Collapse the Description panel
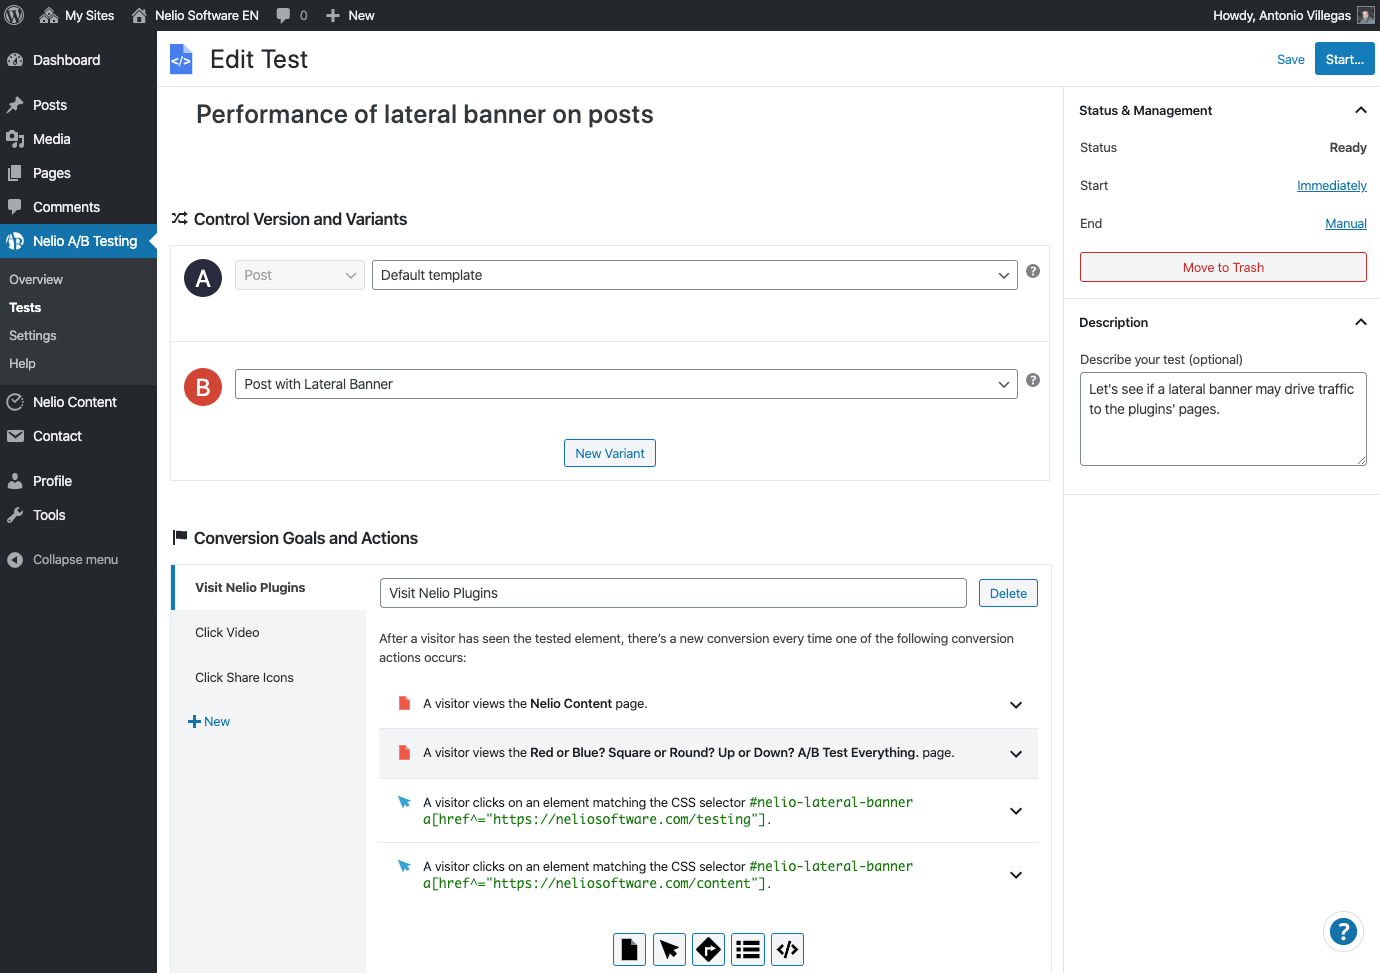 coord(1360,322)
